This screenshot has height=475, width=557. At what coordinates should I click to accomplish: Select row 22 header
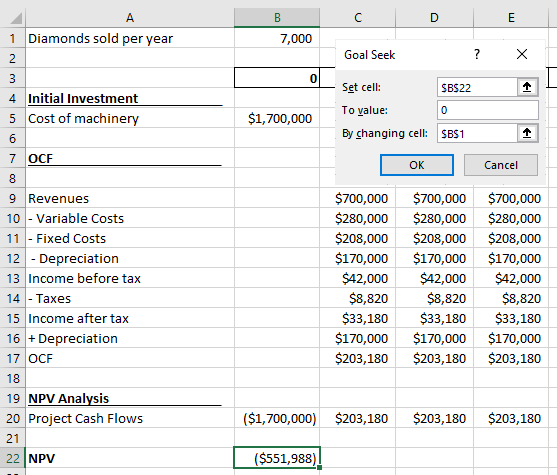12,458
